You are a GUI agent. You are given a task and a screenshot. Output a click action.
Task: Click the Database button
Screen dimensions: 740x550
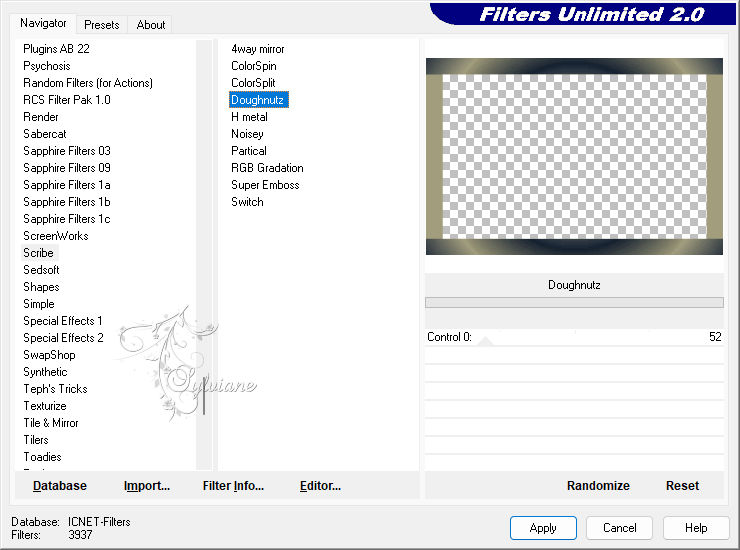pyautogui.click(x=60, y=485)
